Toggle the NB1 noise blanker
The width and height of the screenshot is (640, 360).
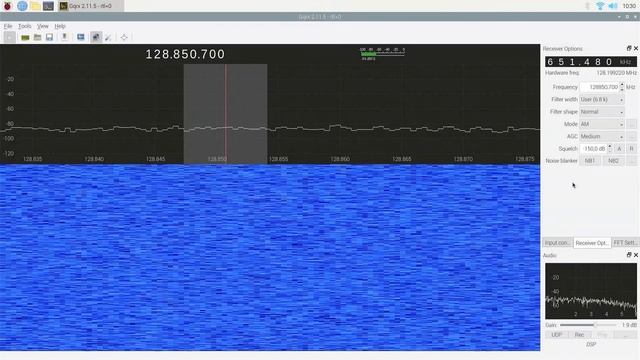(590, 161)
